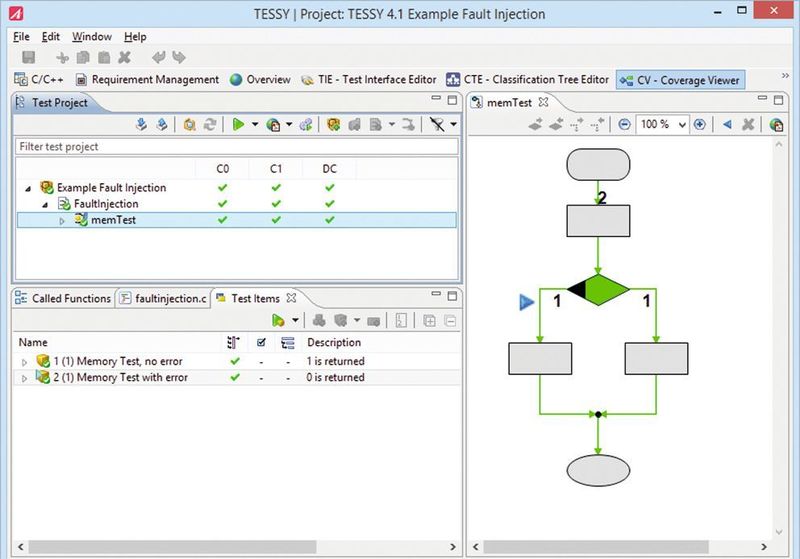This screenshot has width=800, height=559.
Task: Click zoom out minus icon in Coverage Viewer
Action: [624, 124]
